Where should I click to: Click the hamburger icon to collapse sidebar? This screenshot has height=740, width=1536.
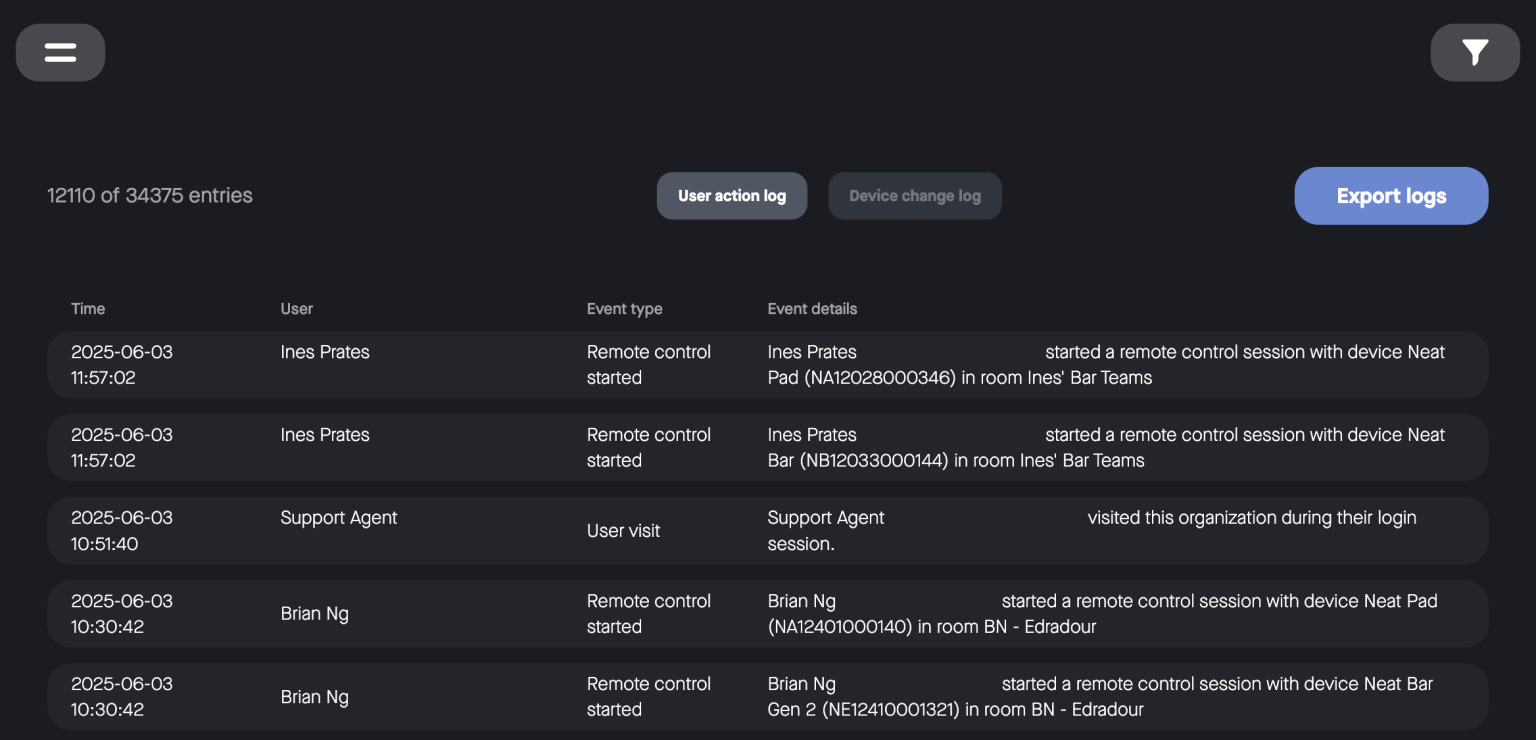coord(60,52)
